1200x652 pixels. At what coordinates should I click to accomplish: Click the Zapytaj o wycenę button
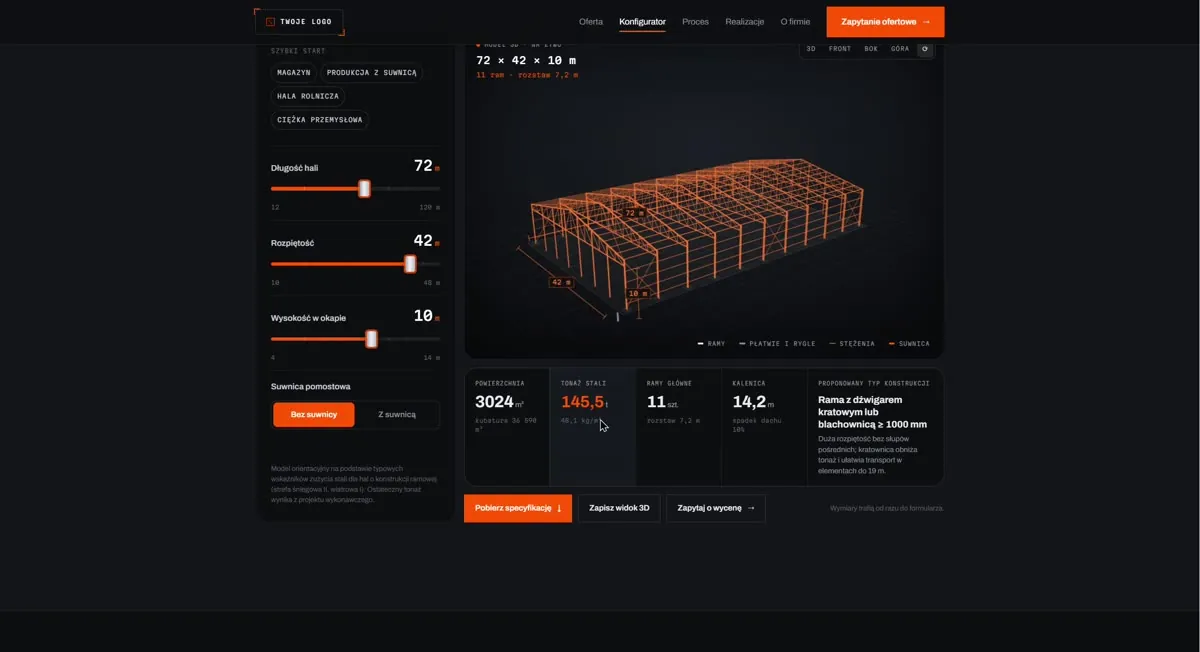point(716,508)
